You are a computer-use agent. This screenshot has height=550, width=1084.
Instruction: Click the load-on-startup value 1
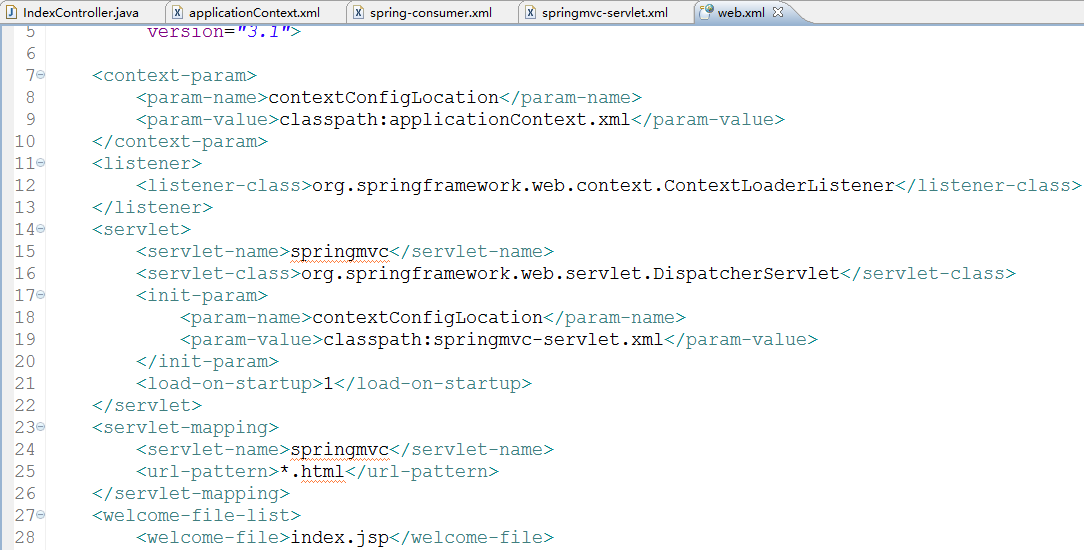click(328, 383)
